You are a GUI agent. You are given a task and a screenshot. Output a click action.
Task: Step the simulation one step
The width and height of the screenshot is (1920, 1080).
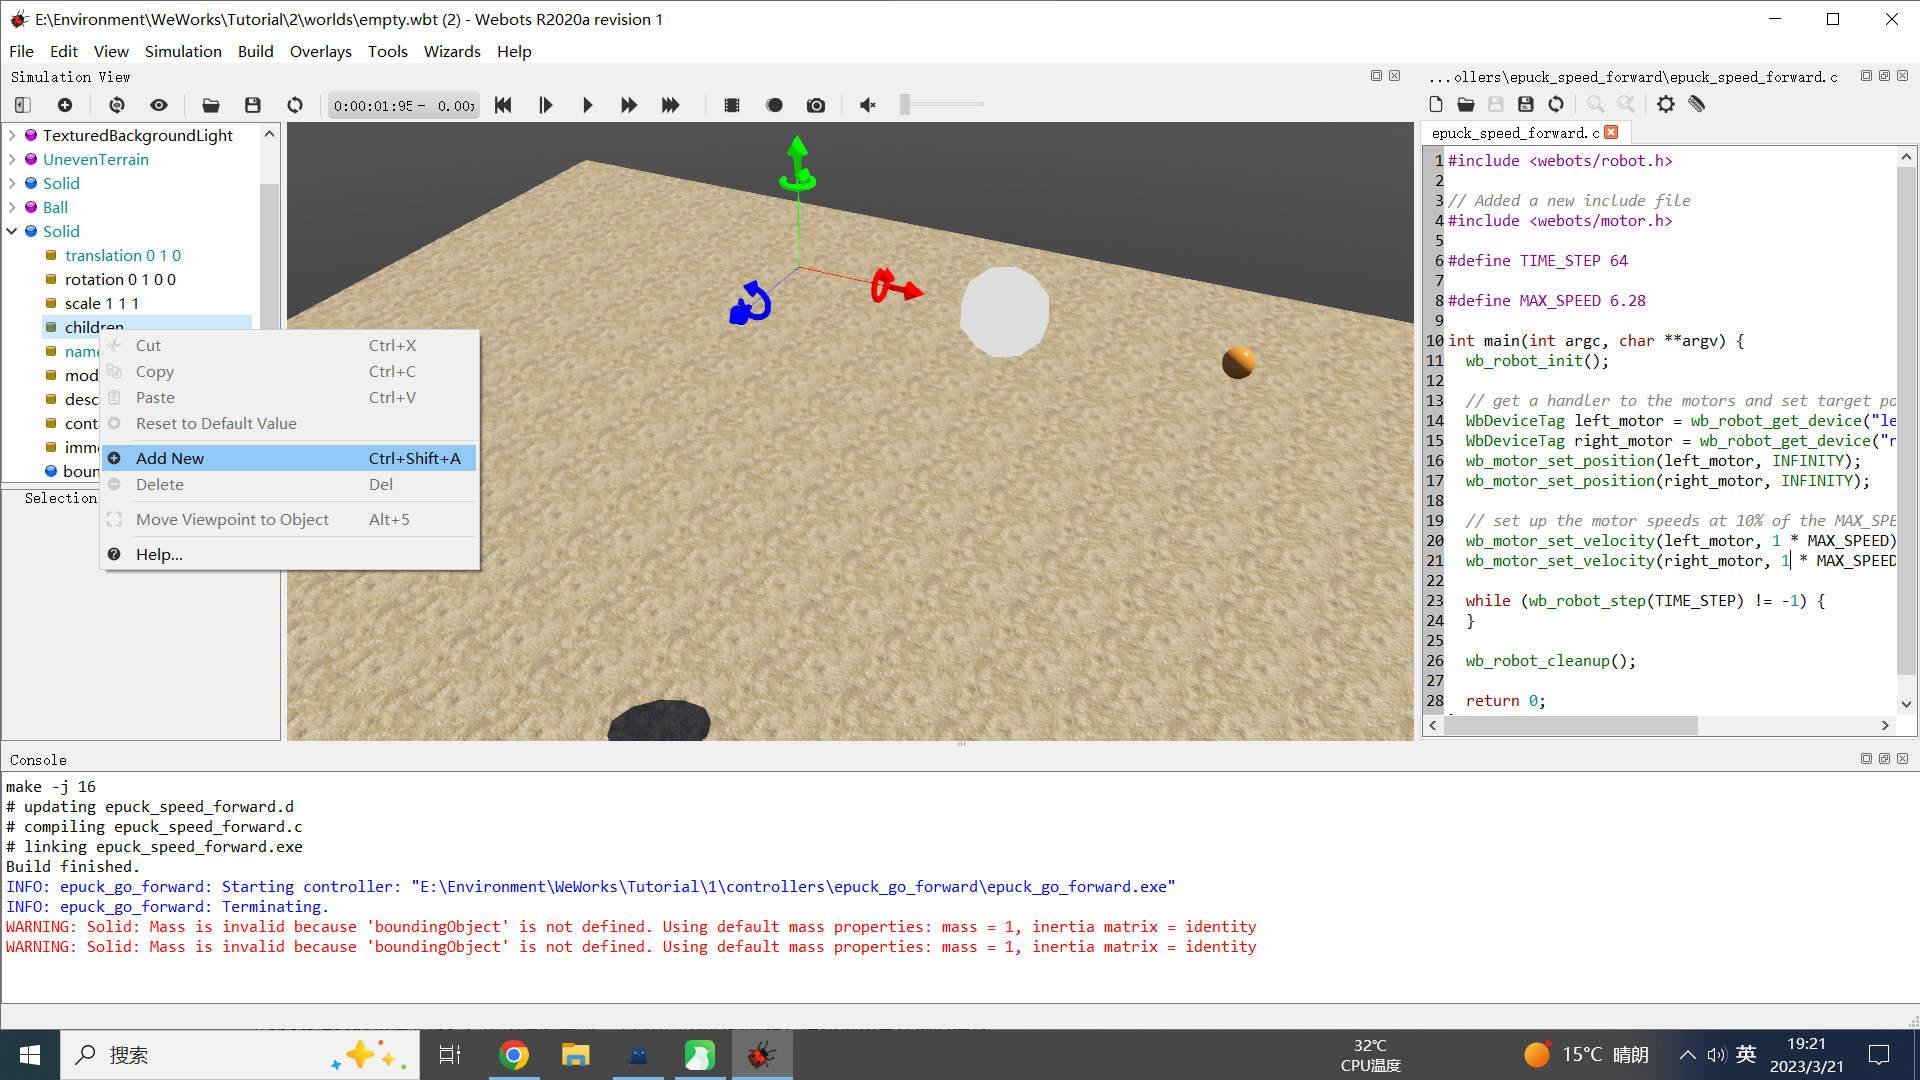pos(545,105)
